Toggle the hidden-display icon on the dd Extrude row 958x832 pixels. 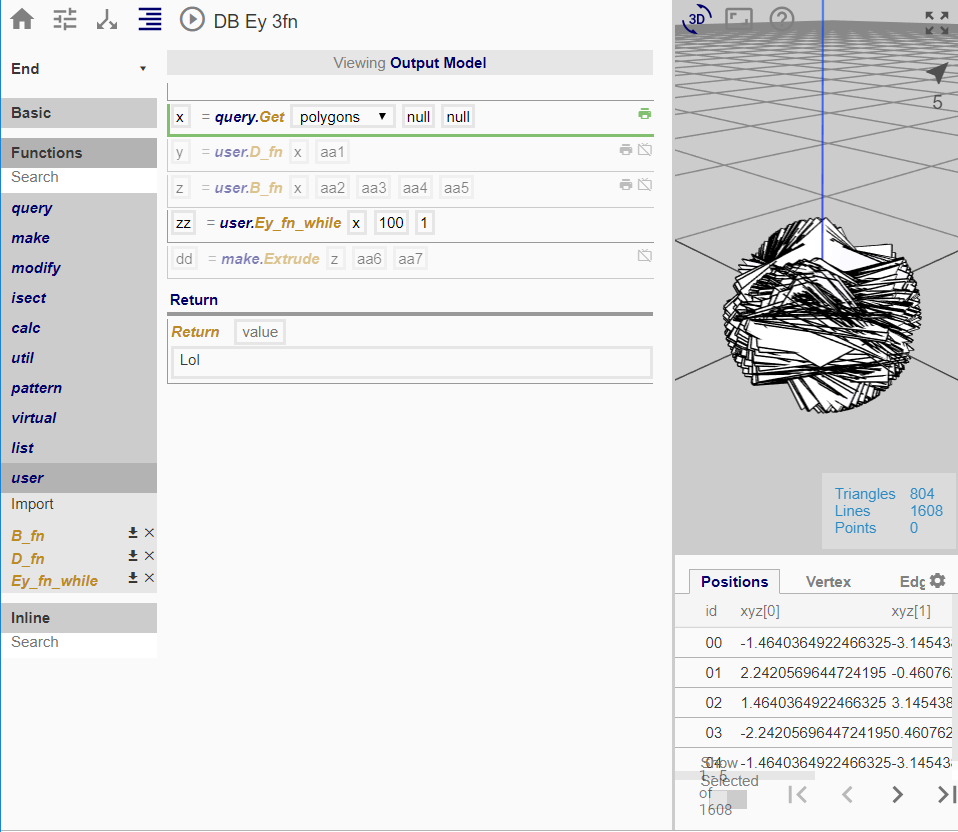coord(645,256)
